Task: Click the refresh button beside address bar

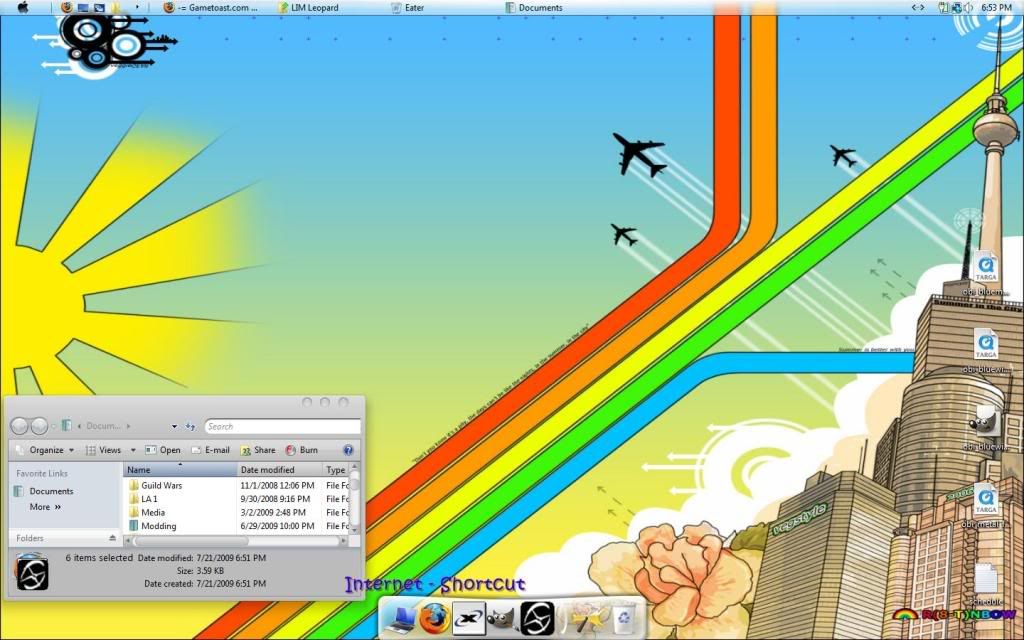Action: click(190, 426)
